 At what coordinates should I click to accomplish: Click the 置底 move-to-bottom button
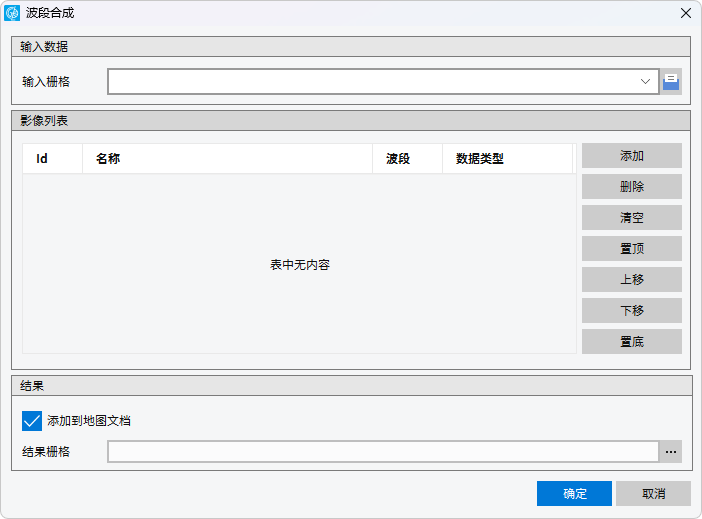(x=631, y=342)
